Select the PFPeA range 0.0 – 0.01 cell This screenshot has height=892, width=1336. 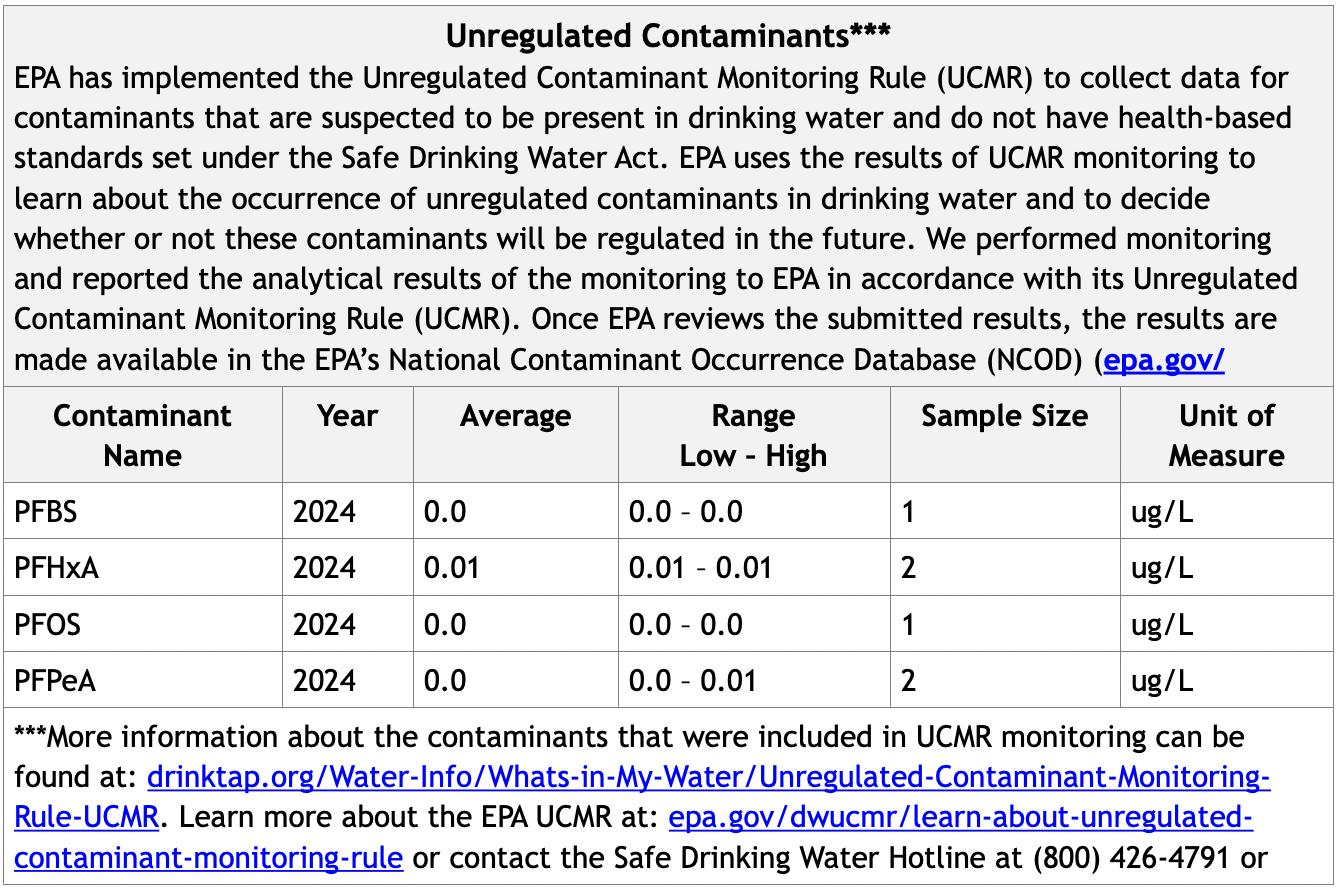pyautogui.click(x=700, y=681)
